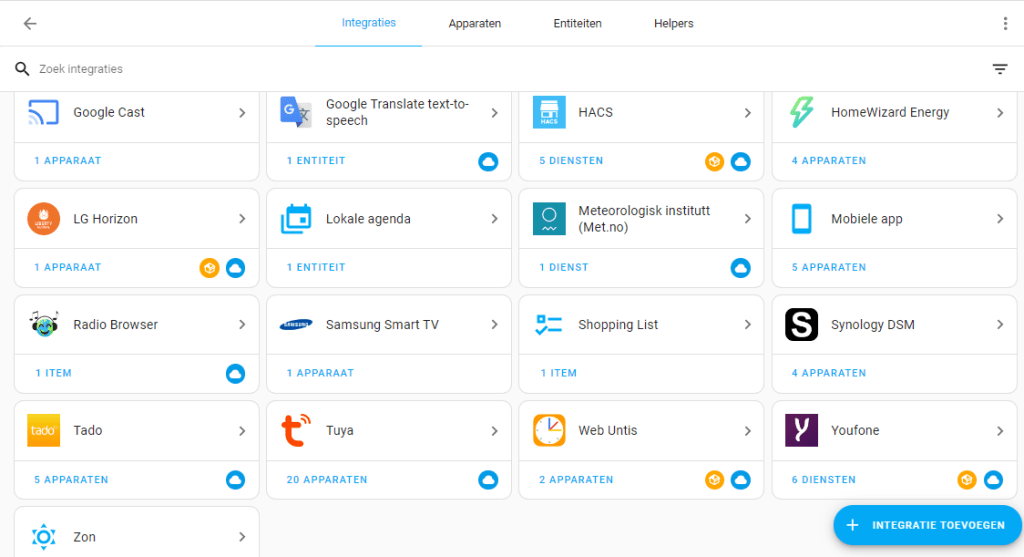Expand the Samsung Smart TV chevron

coord(494,325)
